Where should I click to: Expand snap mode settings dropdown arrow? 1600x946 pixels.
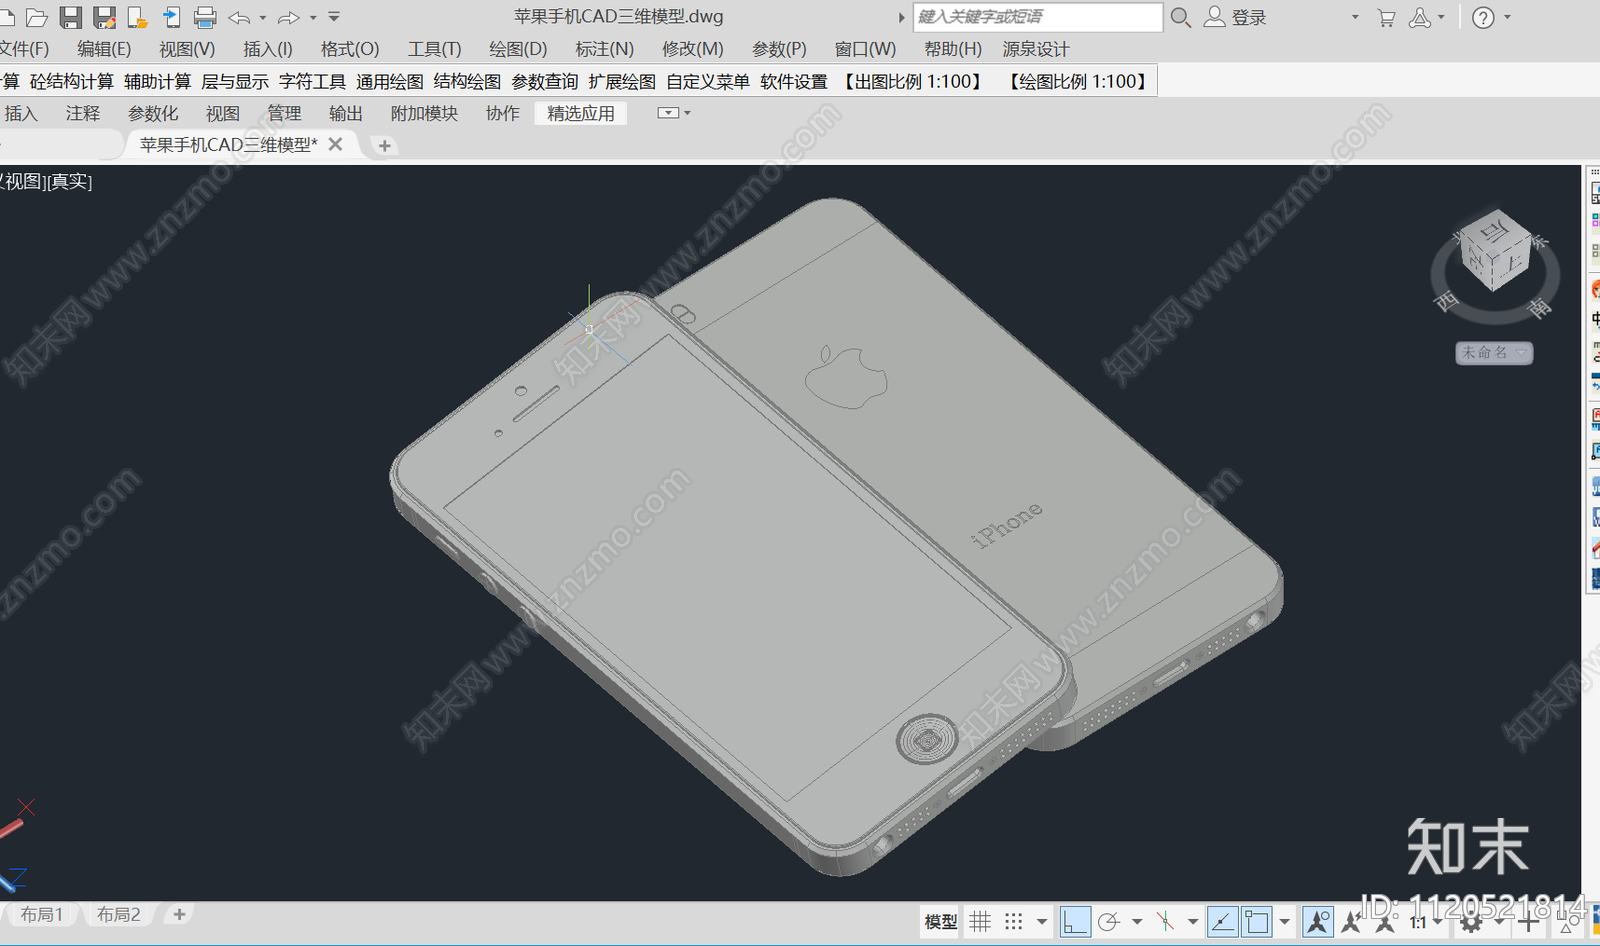[x=1042, y=922]
